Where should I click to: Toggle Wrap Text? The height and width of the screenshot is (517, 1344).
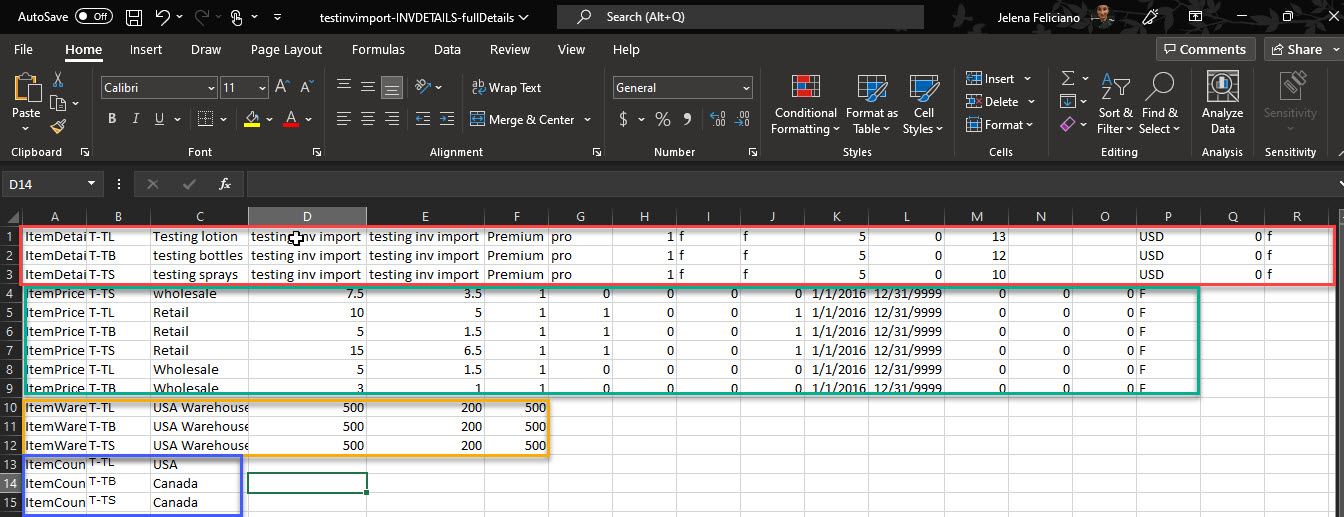tap(505, 88)
